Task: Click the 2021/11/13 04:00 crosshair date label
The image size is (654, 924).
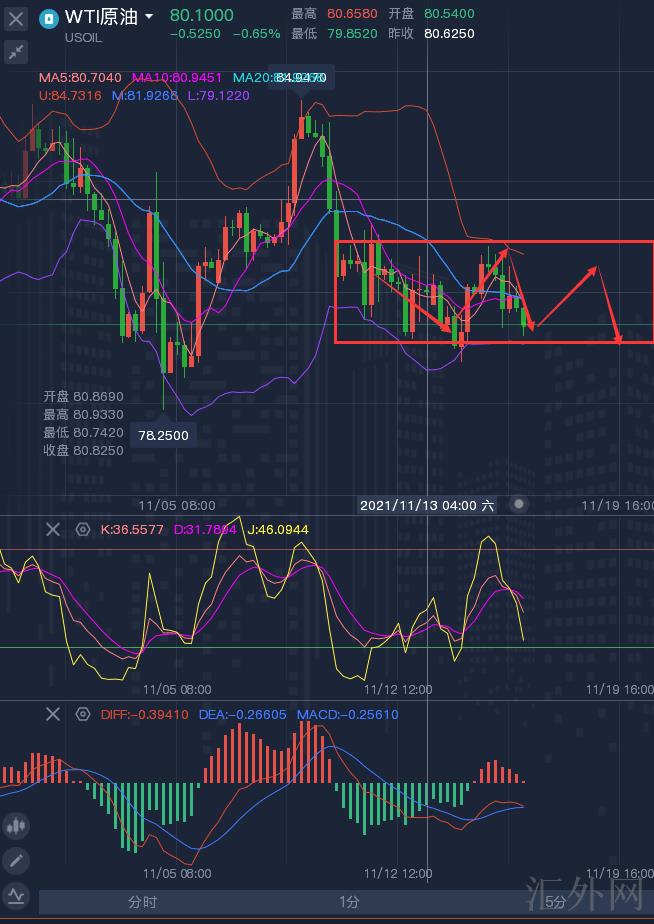Action: click(427, 505)
